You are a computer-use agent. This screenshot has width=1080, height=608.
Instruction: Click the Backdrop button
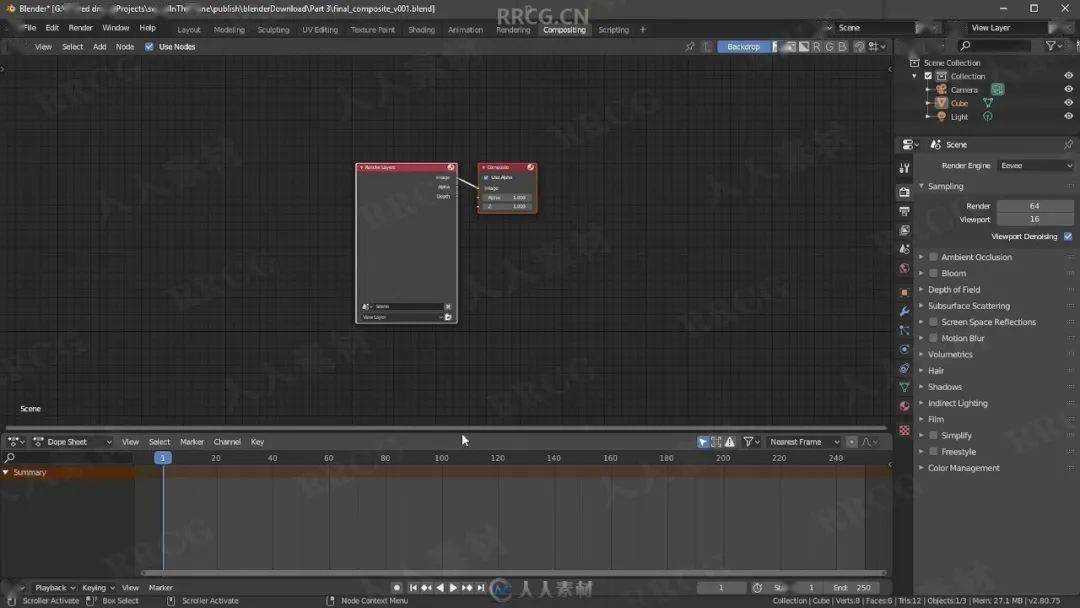tap(743, 47)
